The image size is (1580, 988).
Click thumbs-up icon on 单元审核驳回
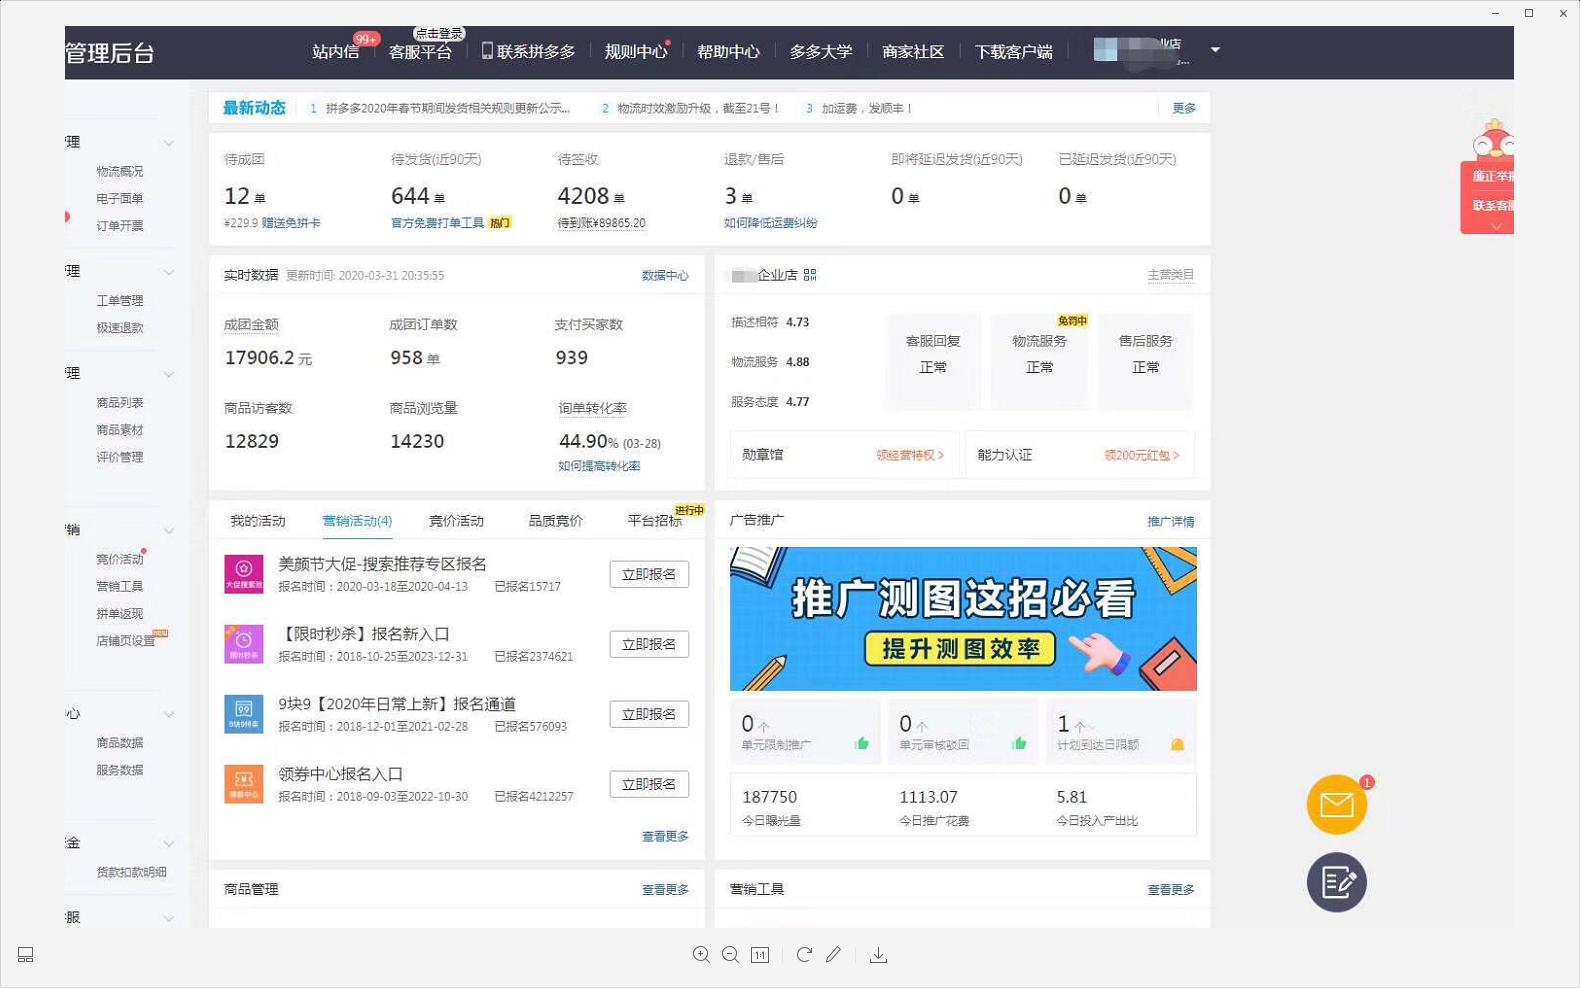1019,743
